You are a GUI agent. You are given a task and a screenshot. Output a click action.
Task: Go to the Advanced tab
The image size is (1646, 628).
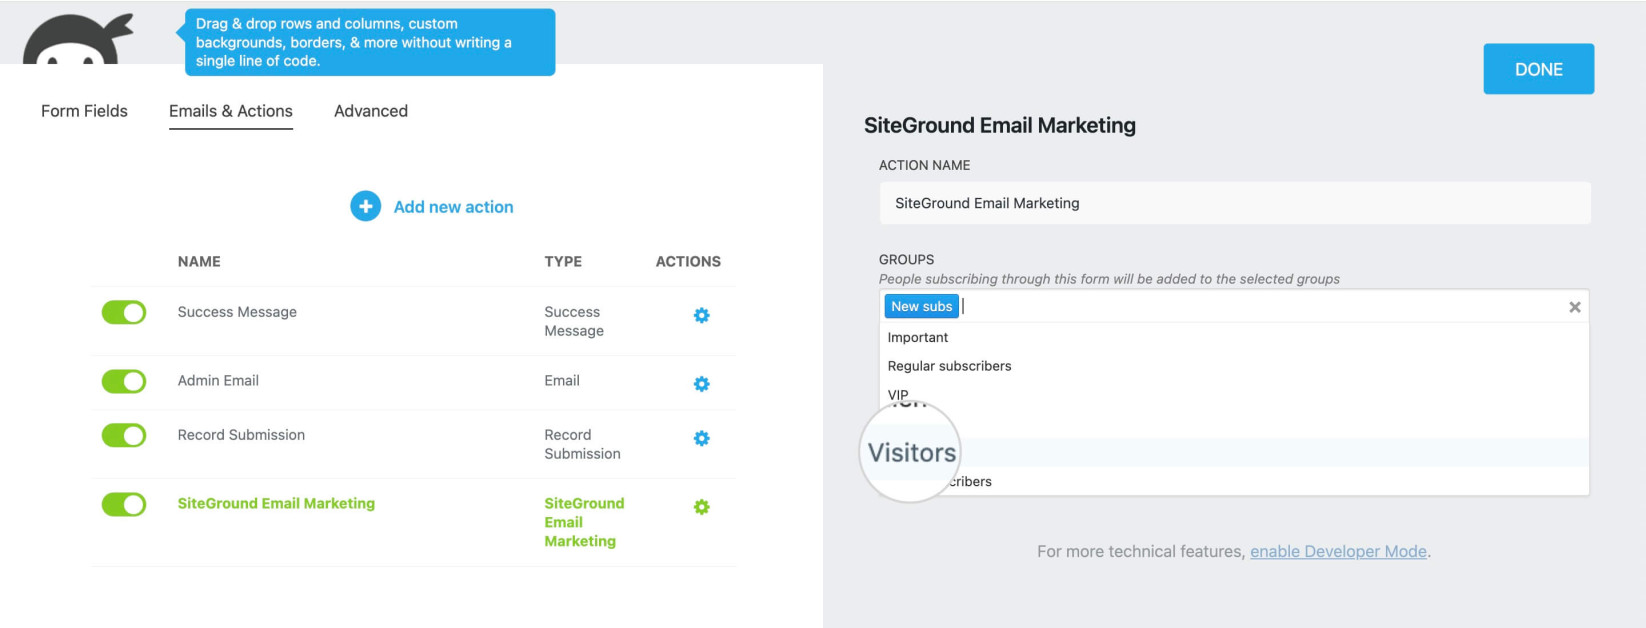[x=371, y=111]
